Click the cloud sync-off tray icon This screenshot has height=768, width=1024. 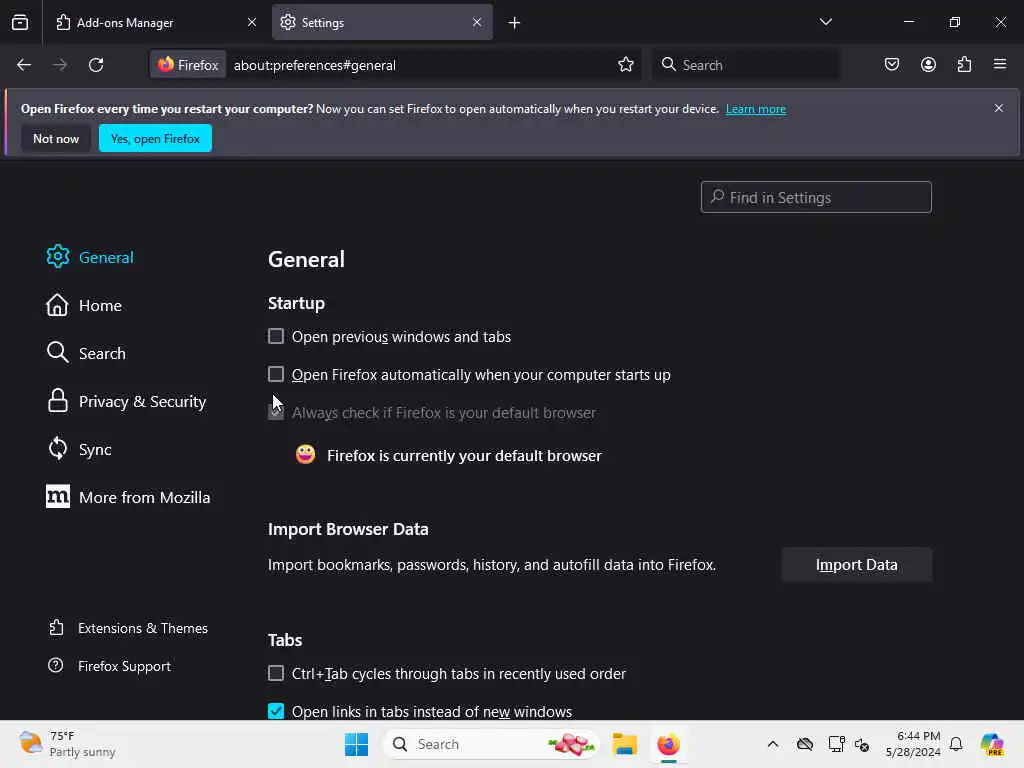pyautogui.click(x=805, y=744)
